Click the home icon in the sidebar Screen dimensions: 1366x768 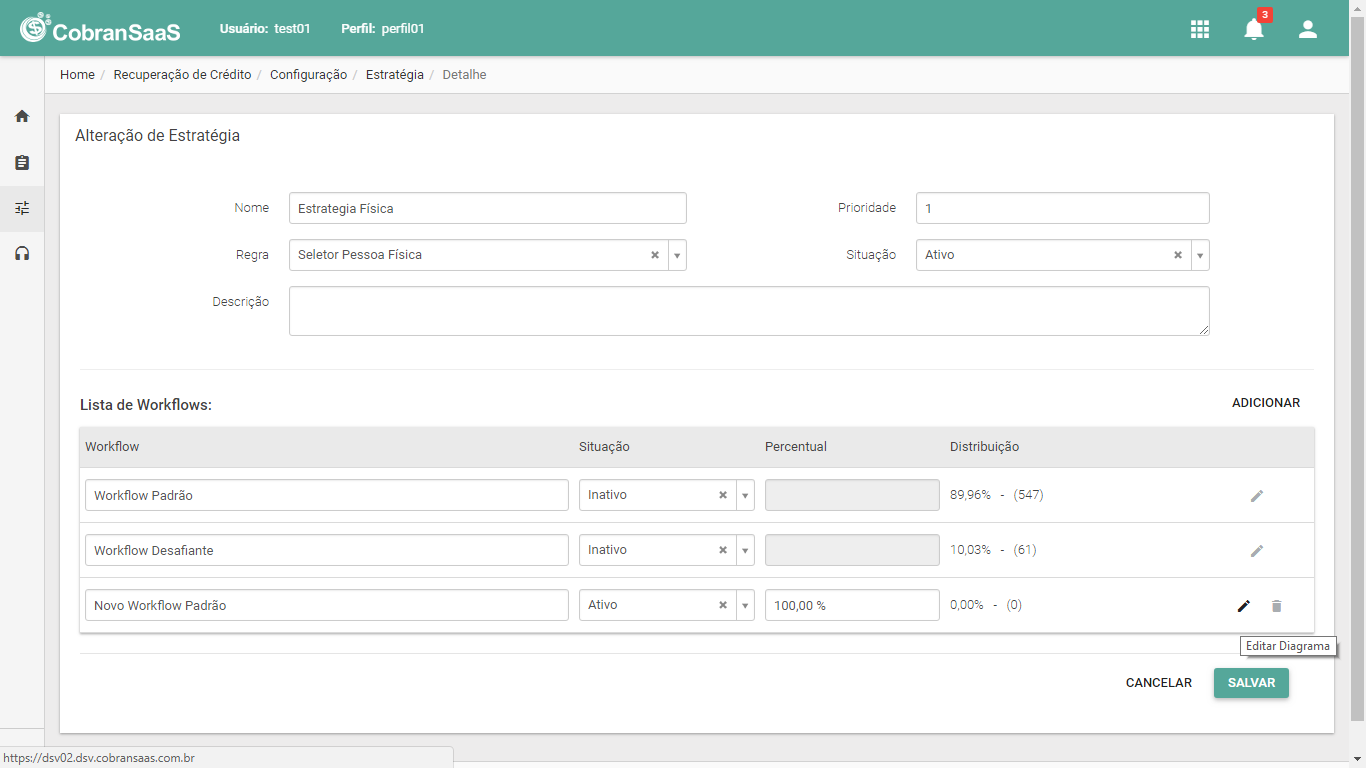[22, 116]
